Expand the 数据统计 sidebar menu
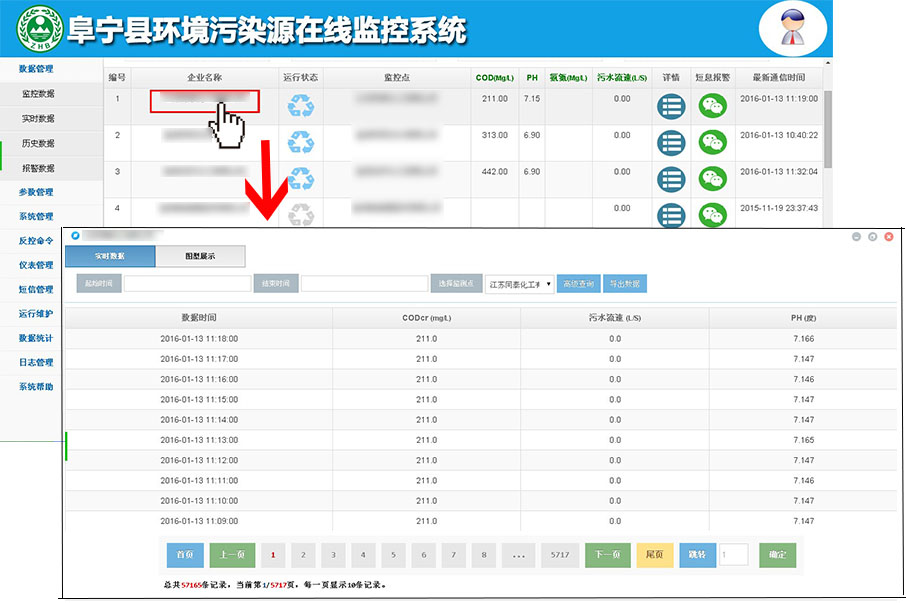The width and height of the screenshot is (907, 603). click(x=36, y=338)
